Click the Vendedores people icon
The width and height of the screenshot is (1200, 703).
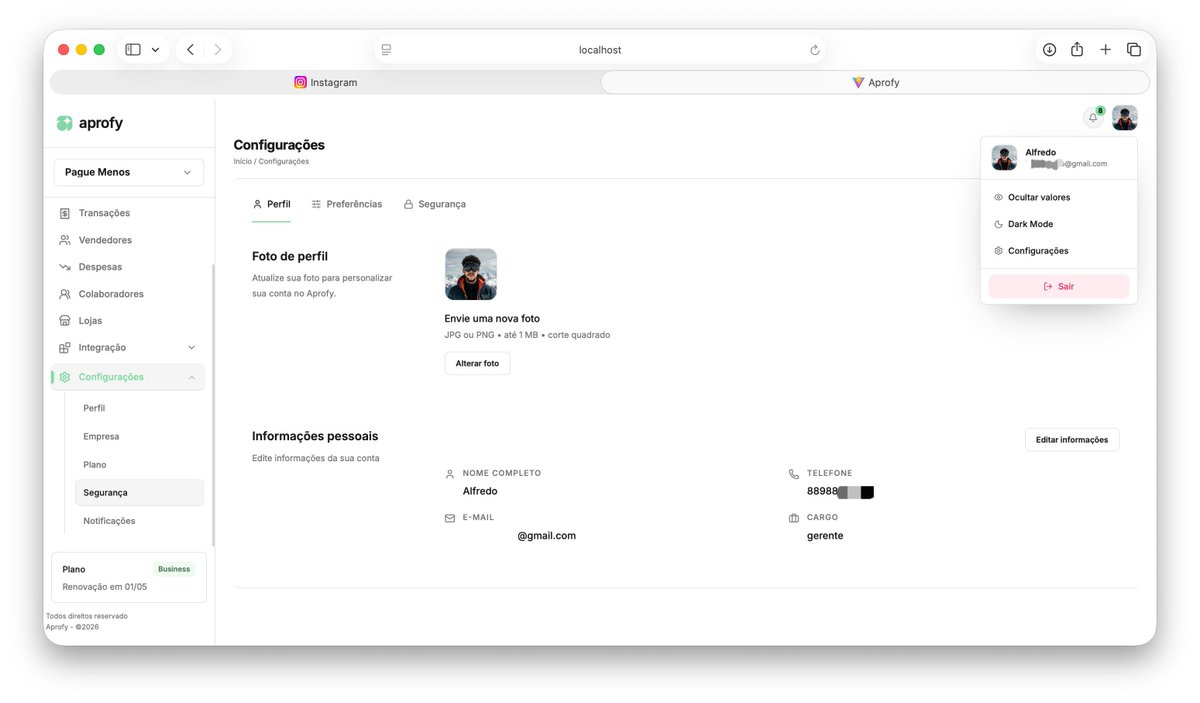[65, 240]
